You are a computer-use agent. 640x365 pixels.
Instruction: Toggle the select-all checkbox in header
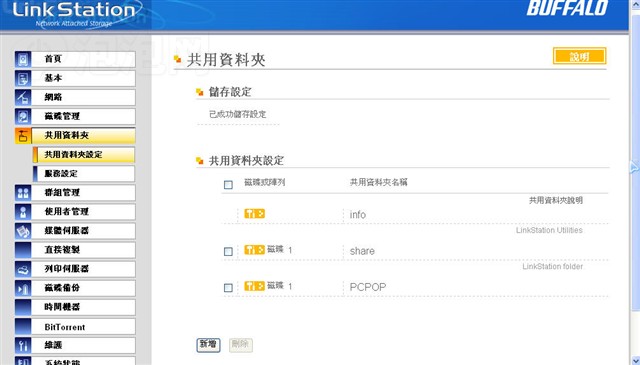tap(228, 185)
